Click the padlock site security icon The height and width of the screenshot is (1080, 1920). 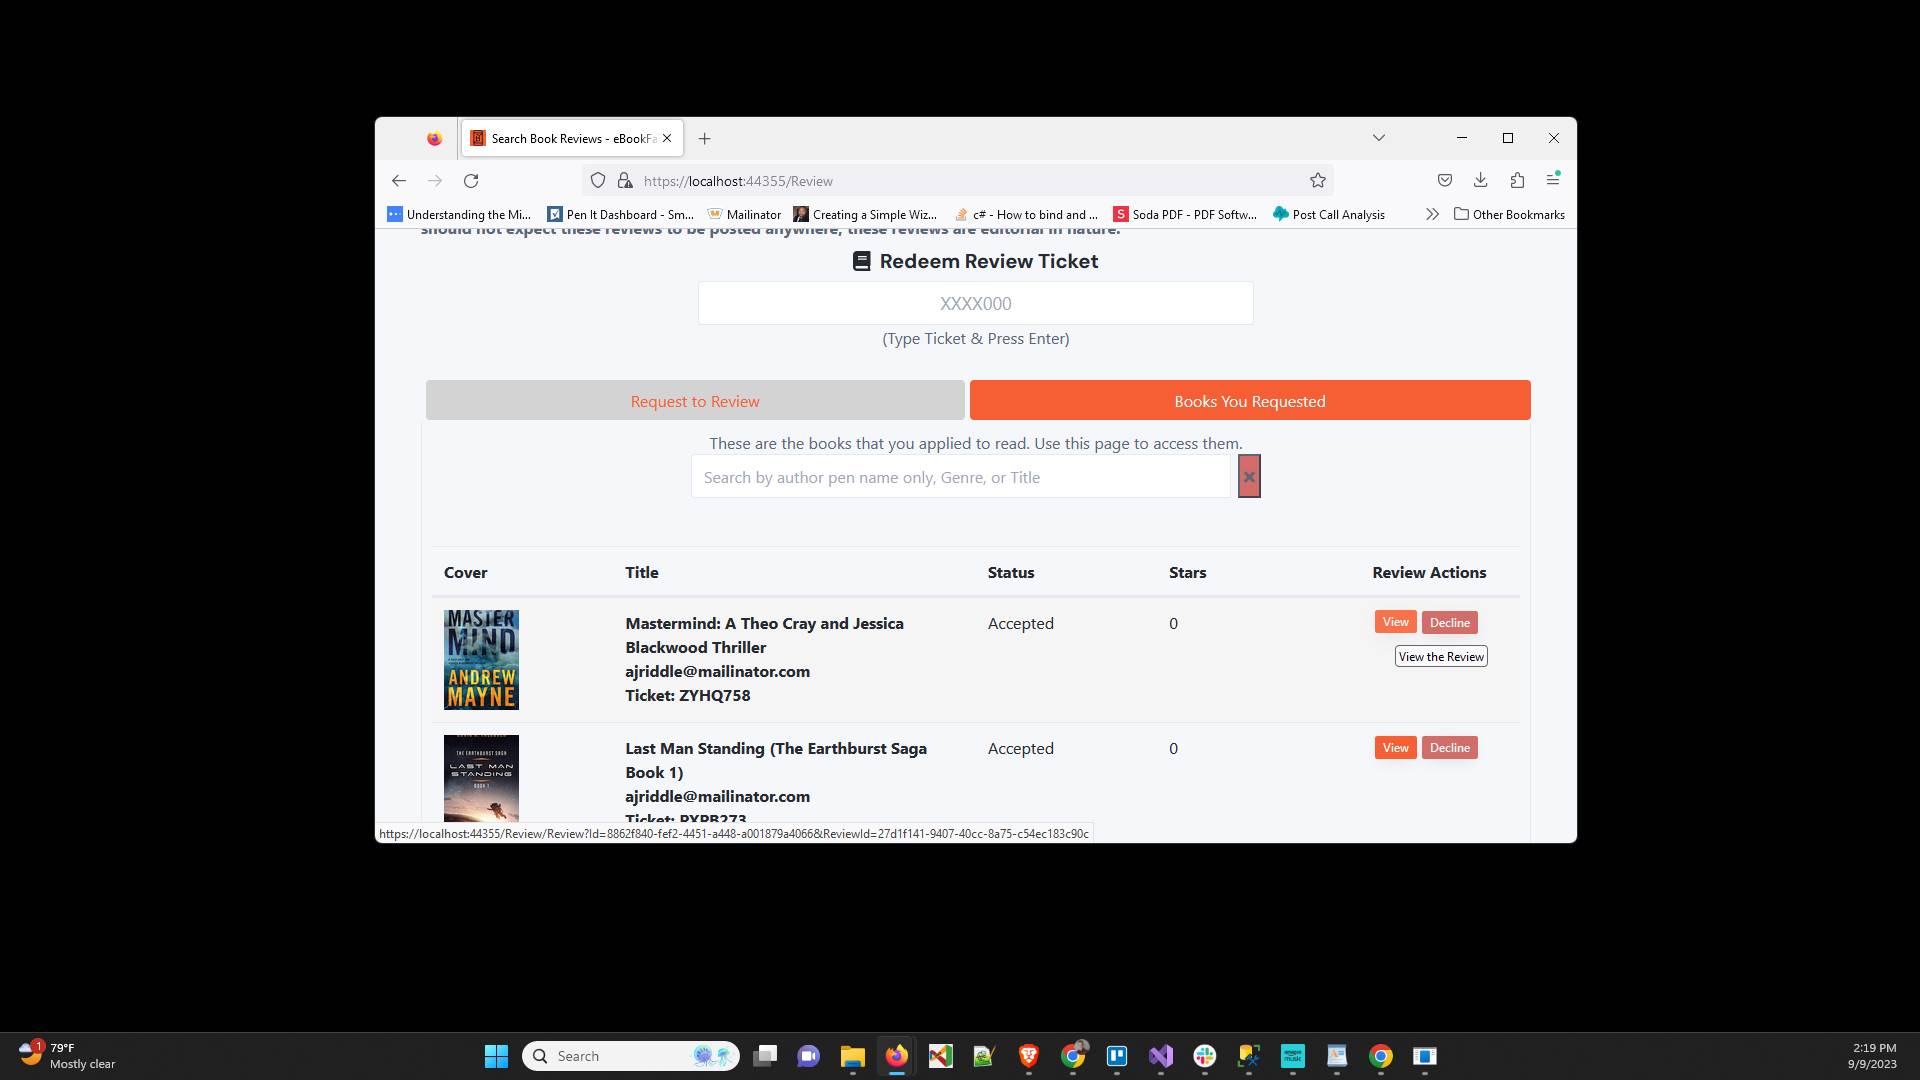(625, 181)
